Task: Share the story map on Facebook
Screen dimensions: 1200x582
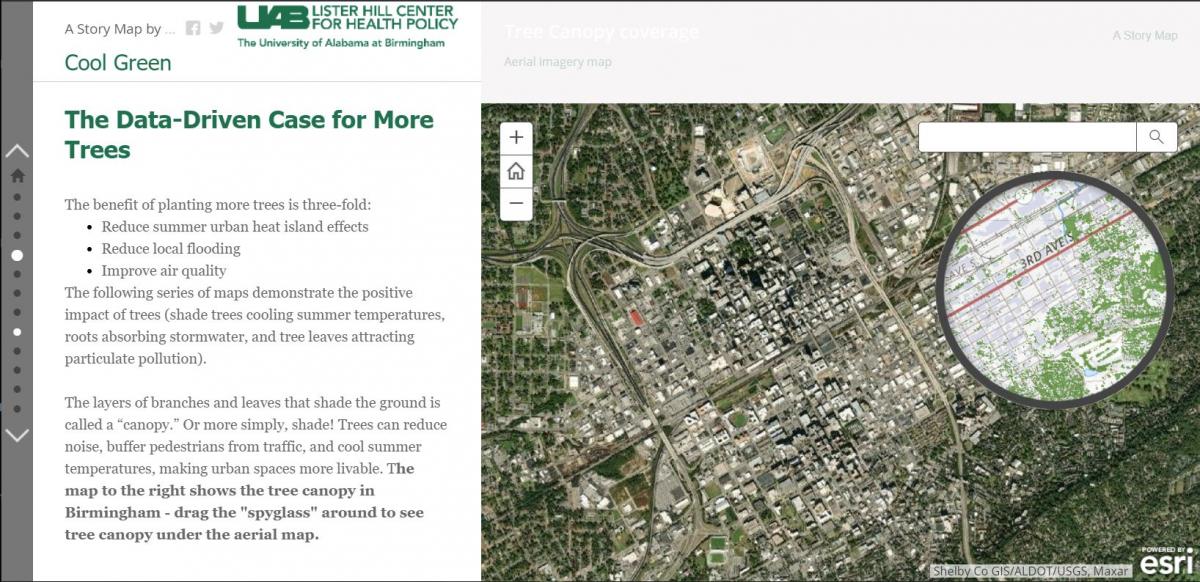Action: pyautogui.click(x=193, y=28)
